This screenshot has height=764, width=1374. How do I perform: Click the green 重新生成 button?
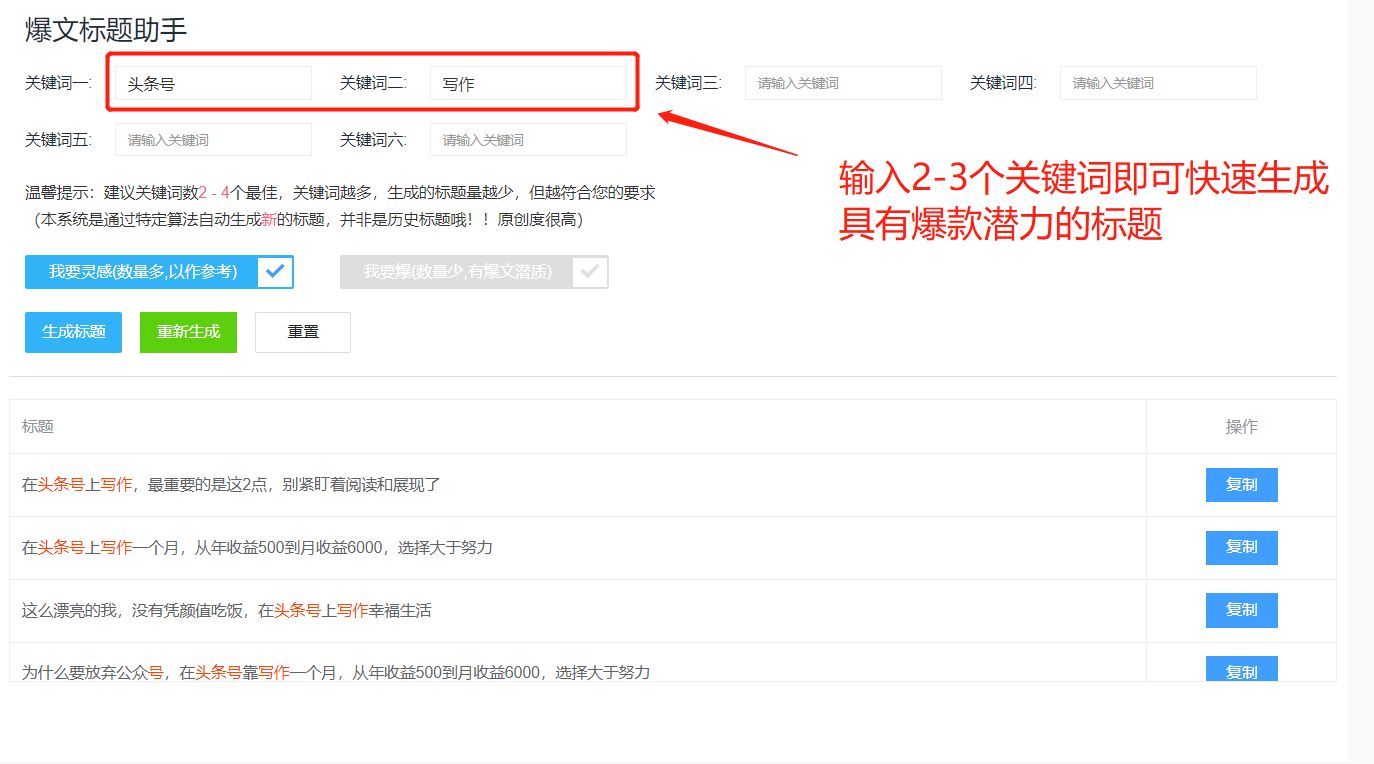click(x=187, y=332)
